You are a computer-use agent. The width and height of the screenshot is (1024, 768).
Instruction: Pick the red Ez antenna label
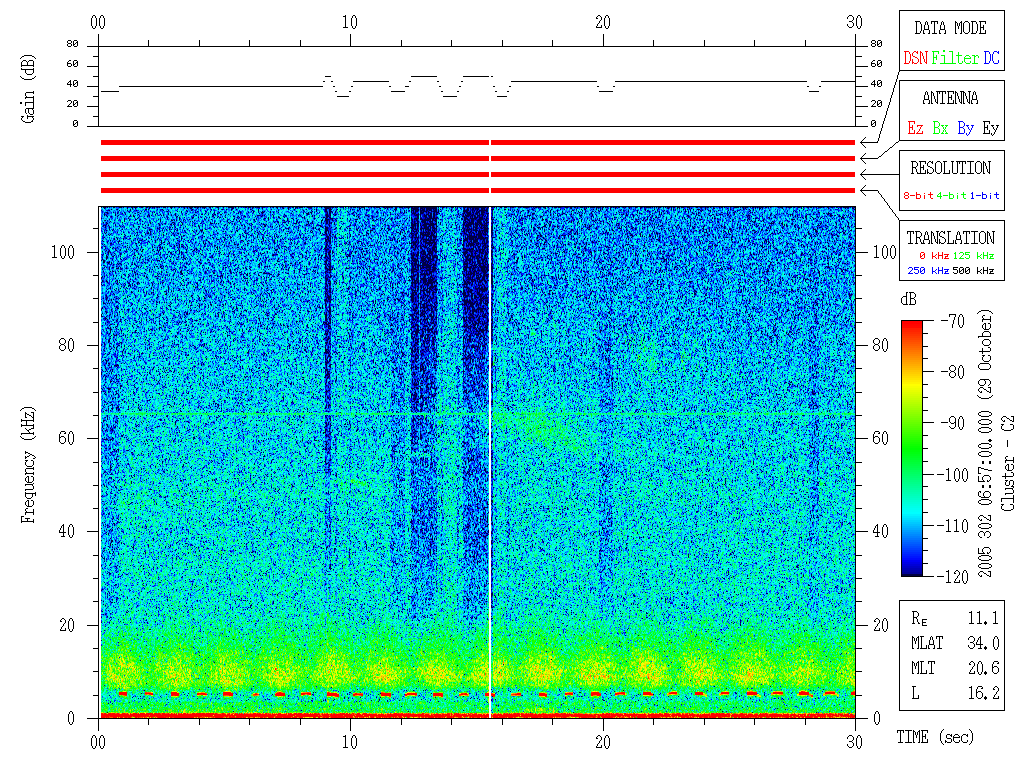click(x=915, y=128)
